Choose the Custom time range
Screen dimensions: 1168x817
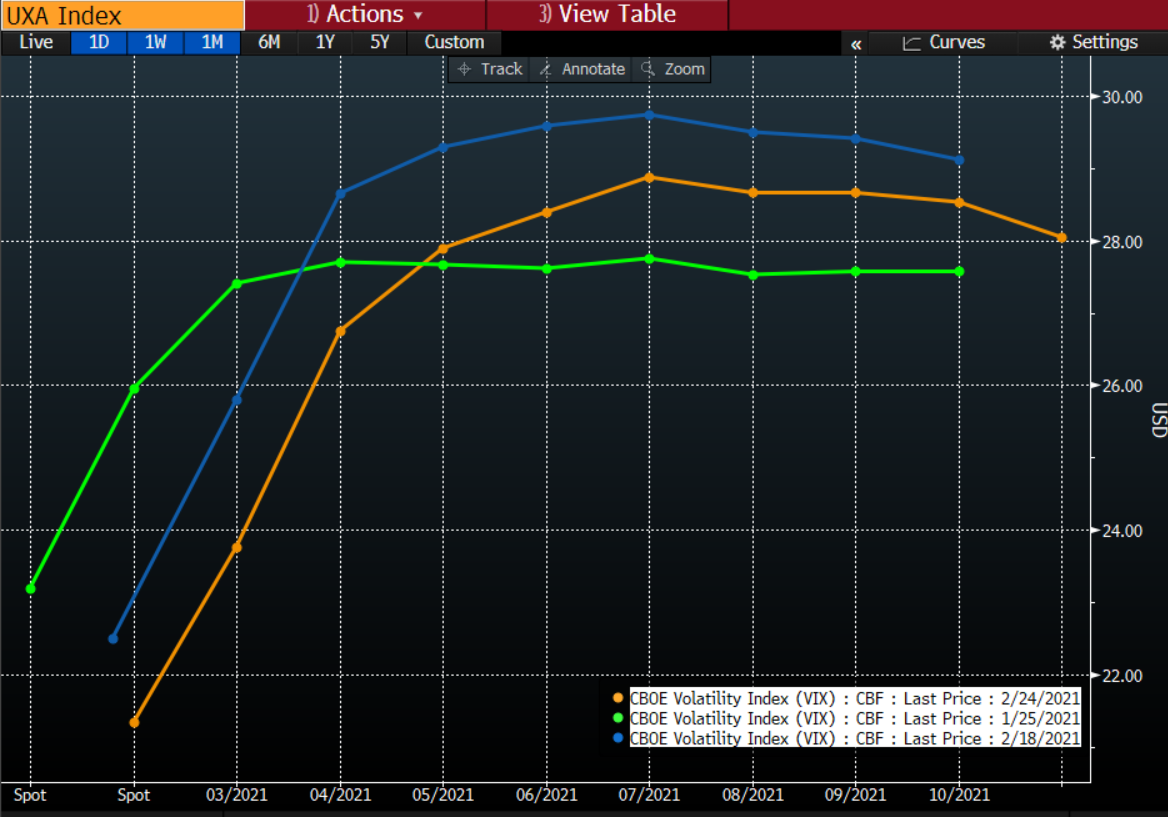click(454, 42)
